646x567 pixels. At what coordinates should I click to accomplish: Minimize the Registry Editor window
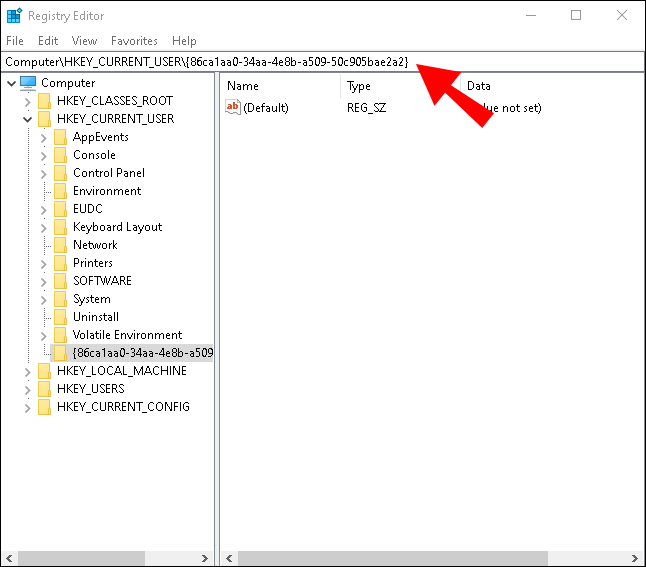point(531,15)
